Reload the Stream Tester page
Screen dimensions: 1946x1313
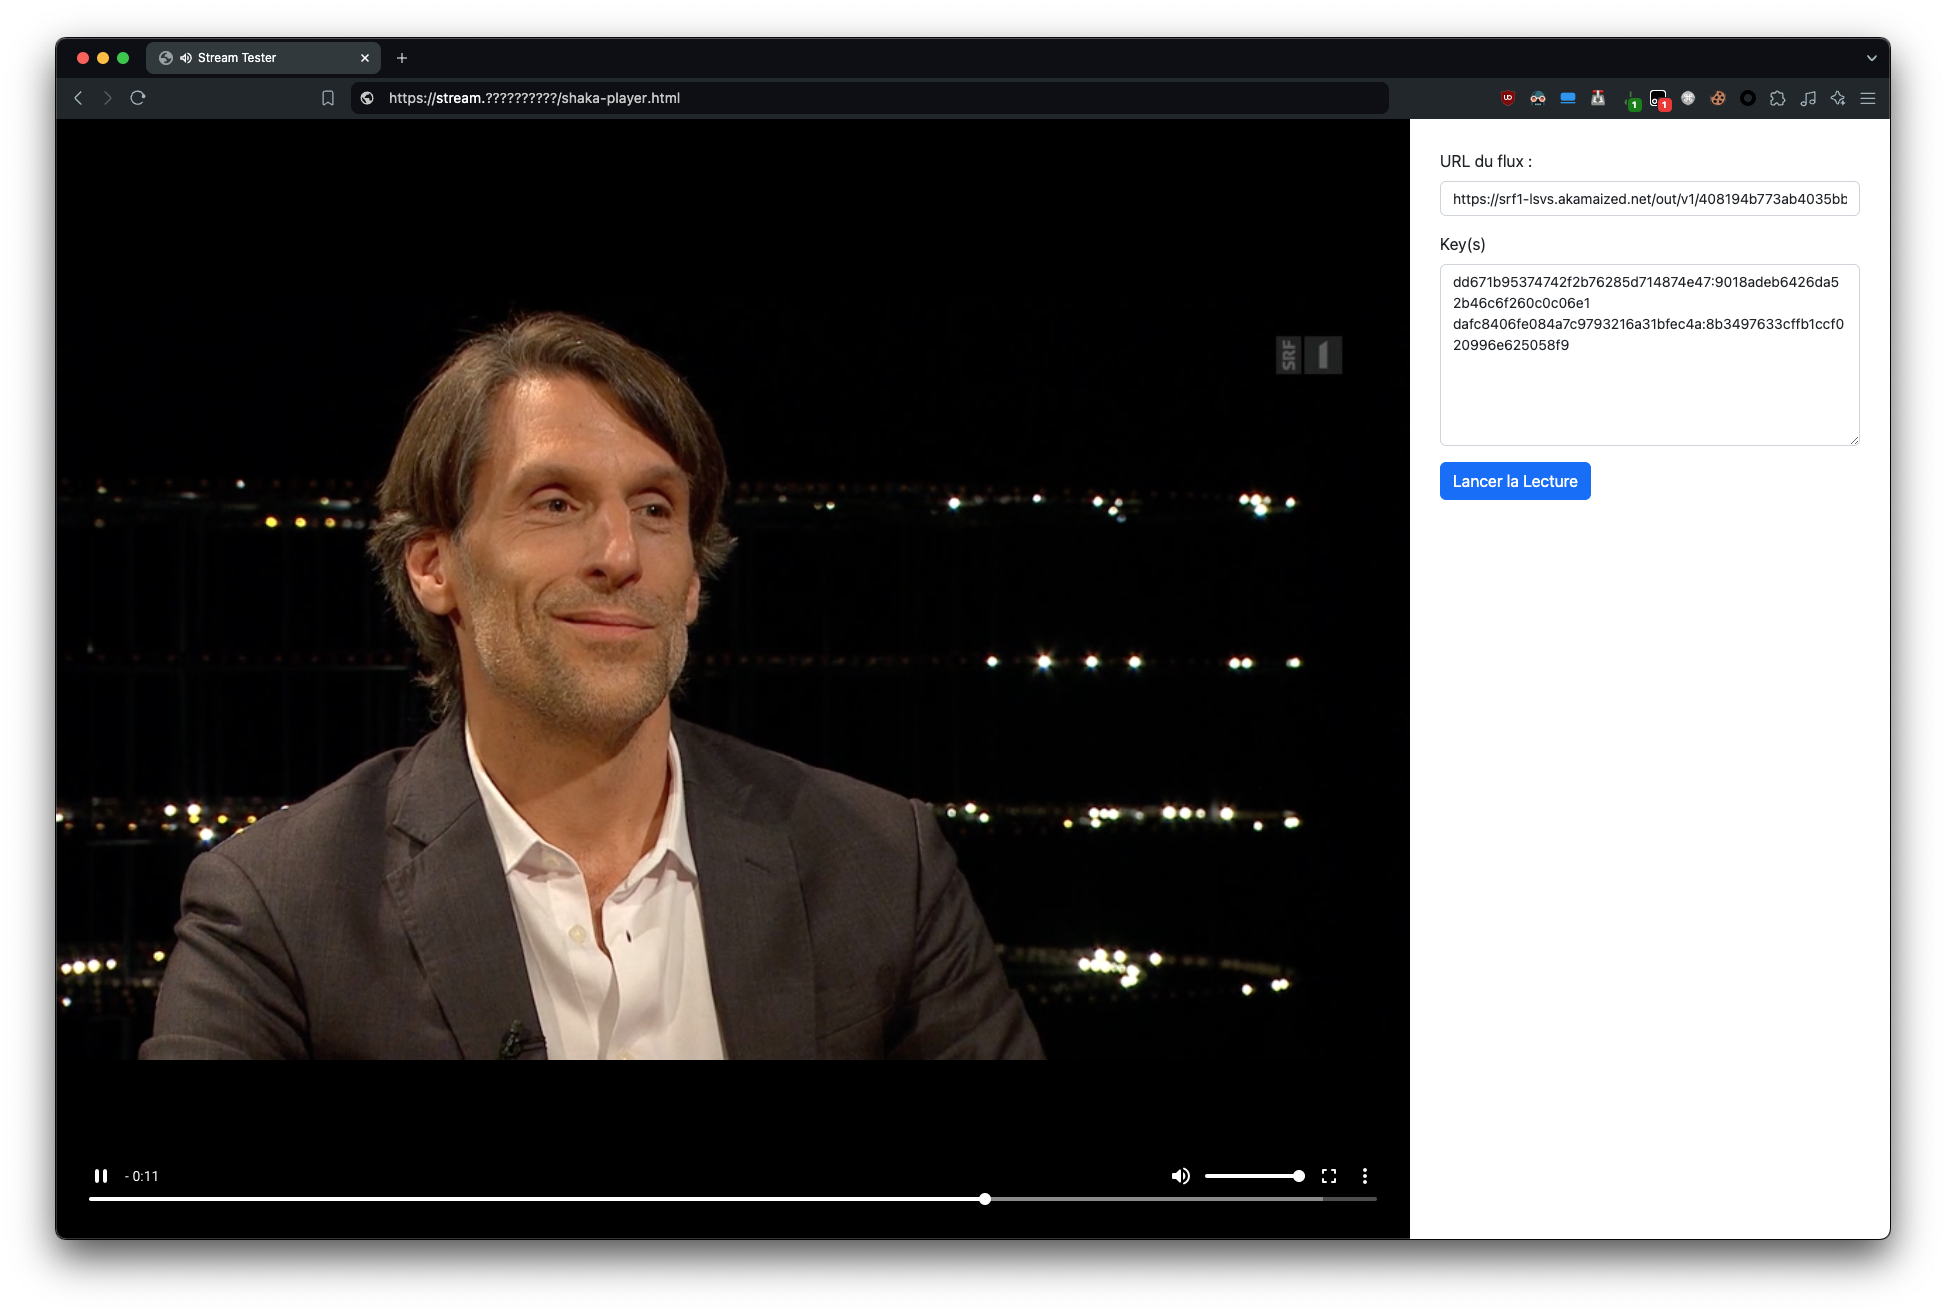pyautogui.click(x=138, y=98)
